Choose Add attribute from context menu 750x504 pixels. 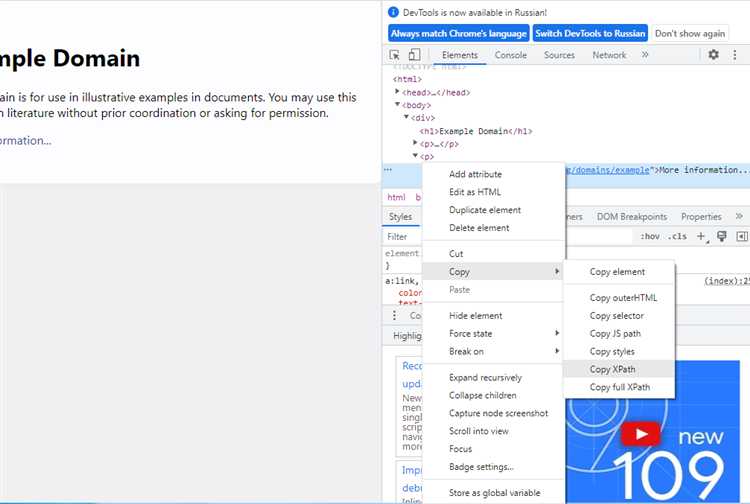pos(493,175)
